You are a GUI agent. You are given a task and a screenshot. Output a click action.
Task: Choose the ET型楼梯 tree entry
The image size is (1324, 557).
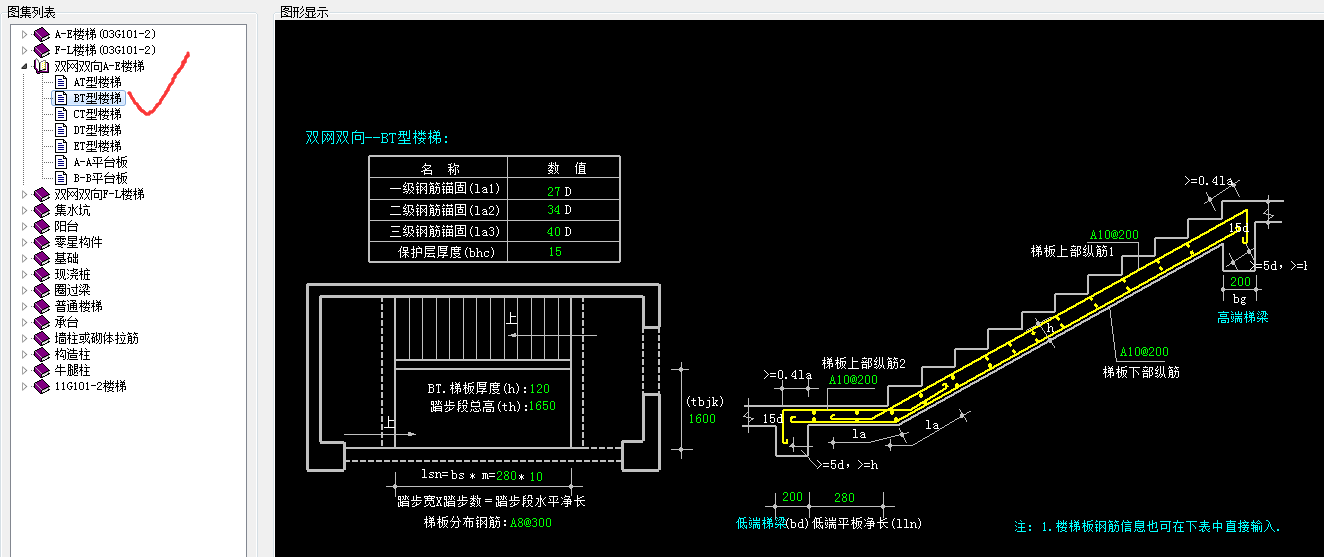point(97,146)
